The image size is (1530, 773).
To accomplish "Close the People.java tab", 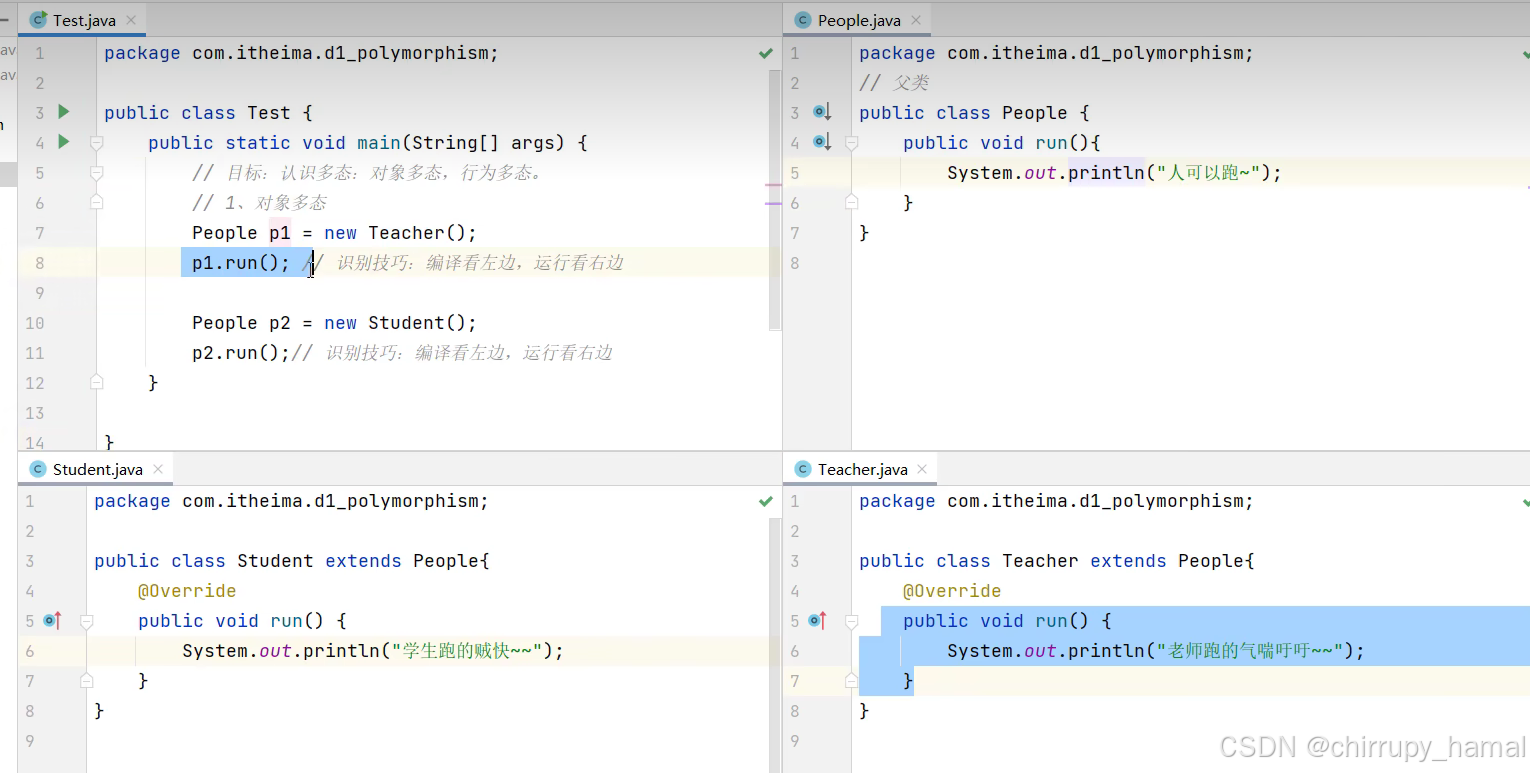I will click(x=916, y=20).
